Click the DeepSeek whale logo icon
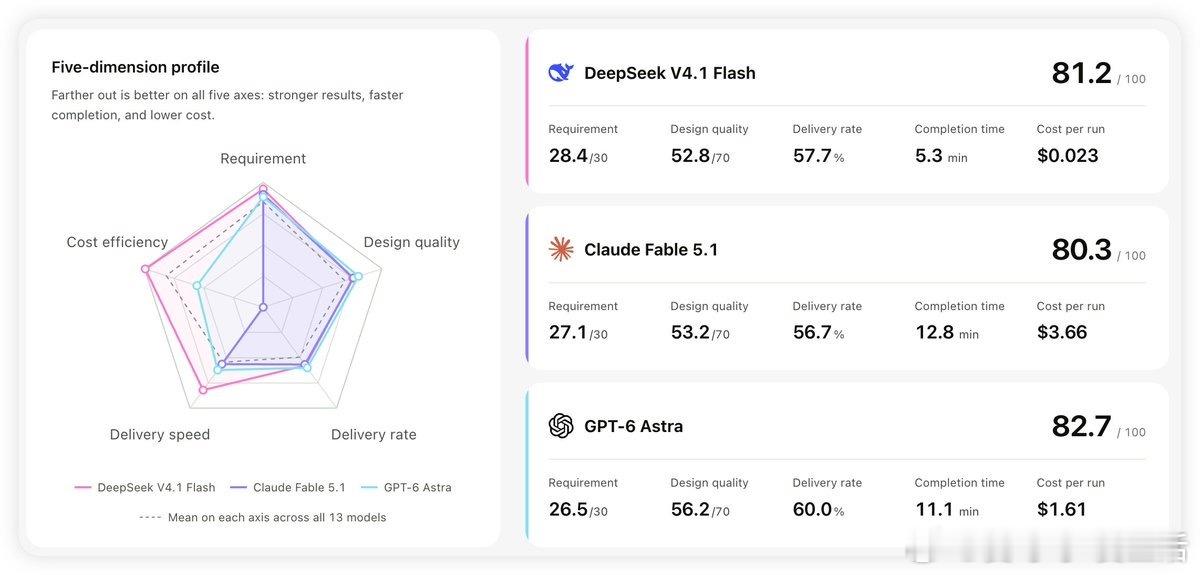Viewport: 1200px width, 575px height. coord(561,72)
